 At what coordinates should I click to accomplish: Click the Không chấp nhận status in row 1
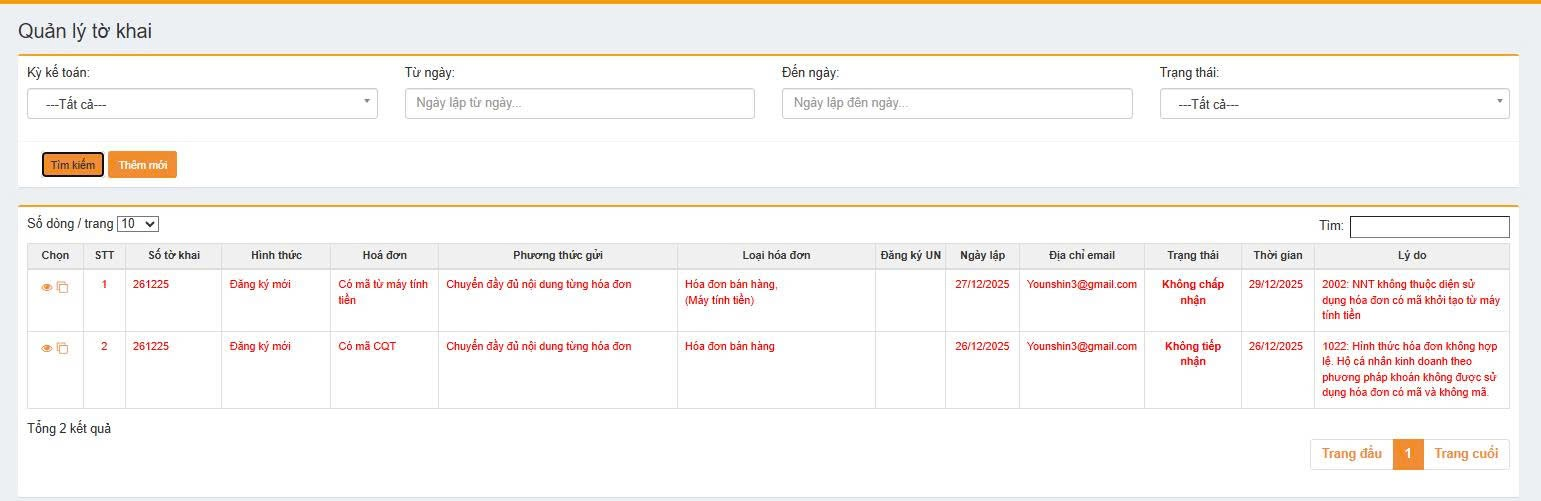click(x=1192, y=292)
